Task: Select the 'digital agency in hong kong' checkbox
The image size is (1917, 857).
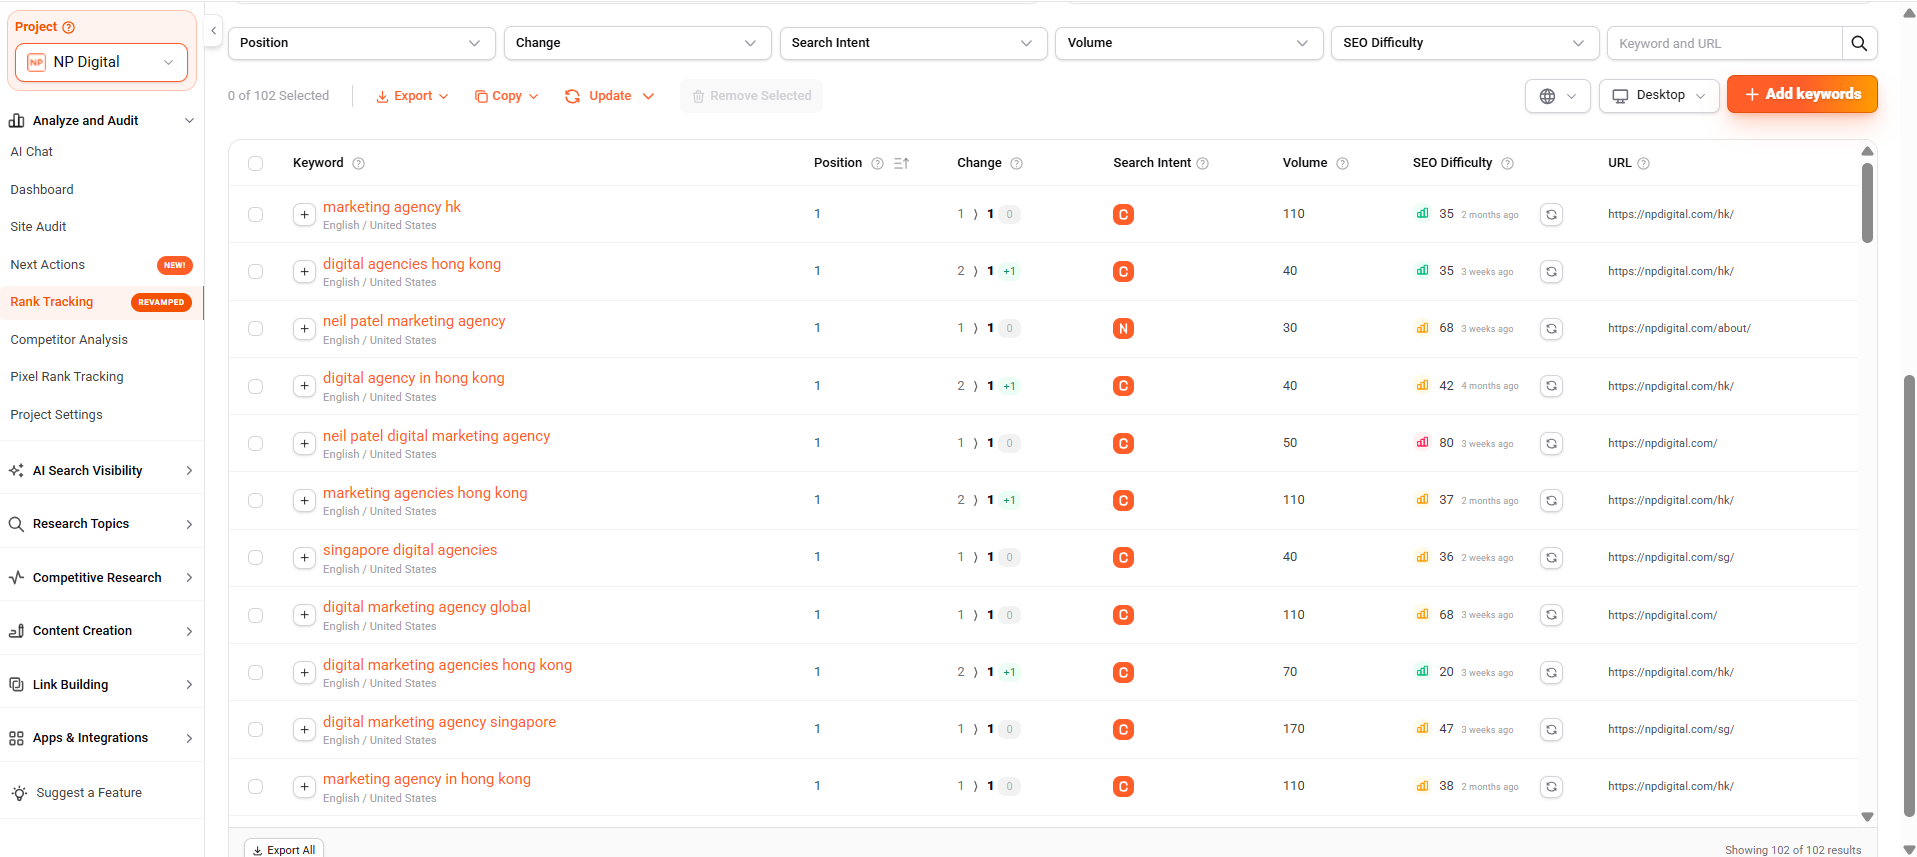Action: (256, 387)
